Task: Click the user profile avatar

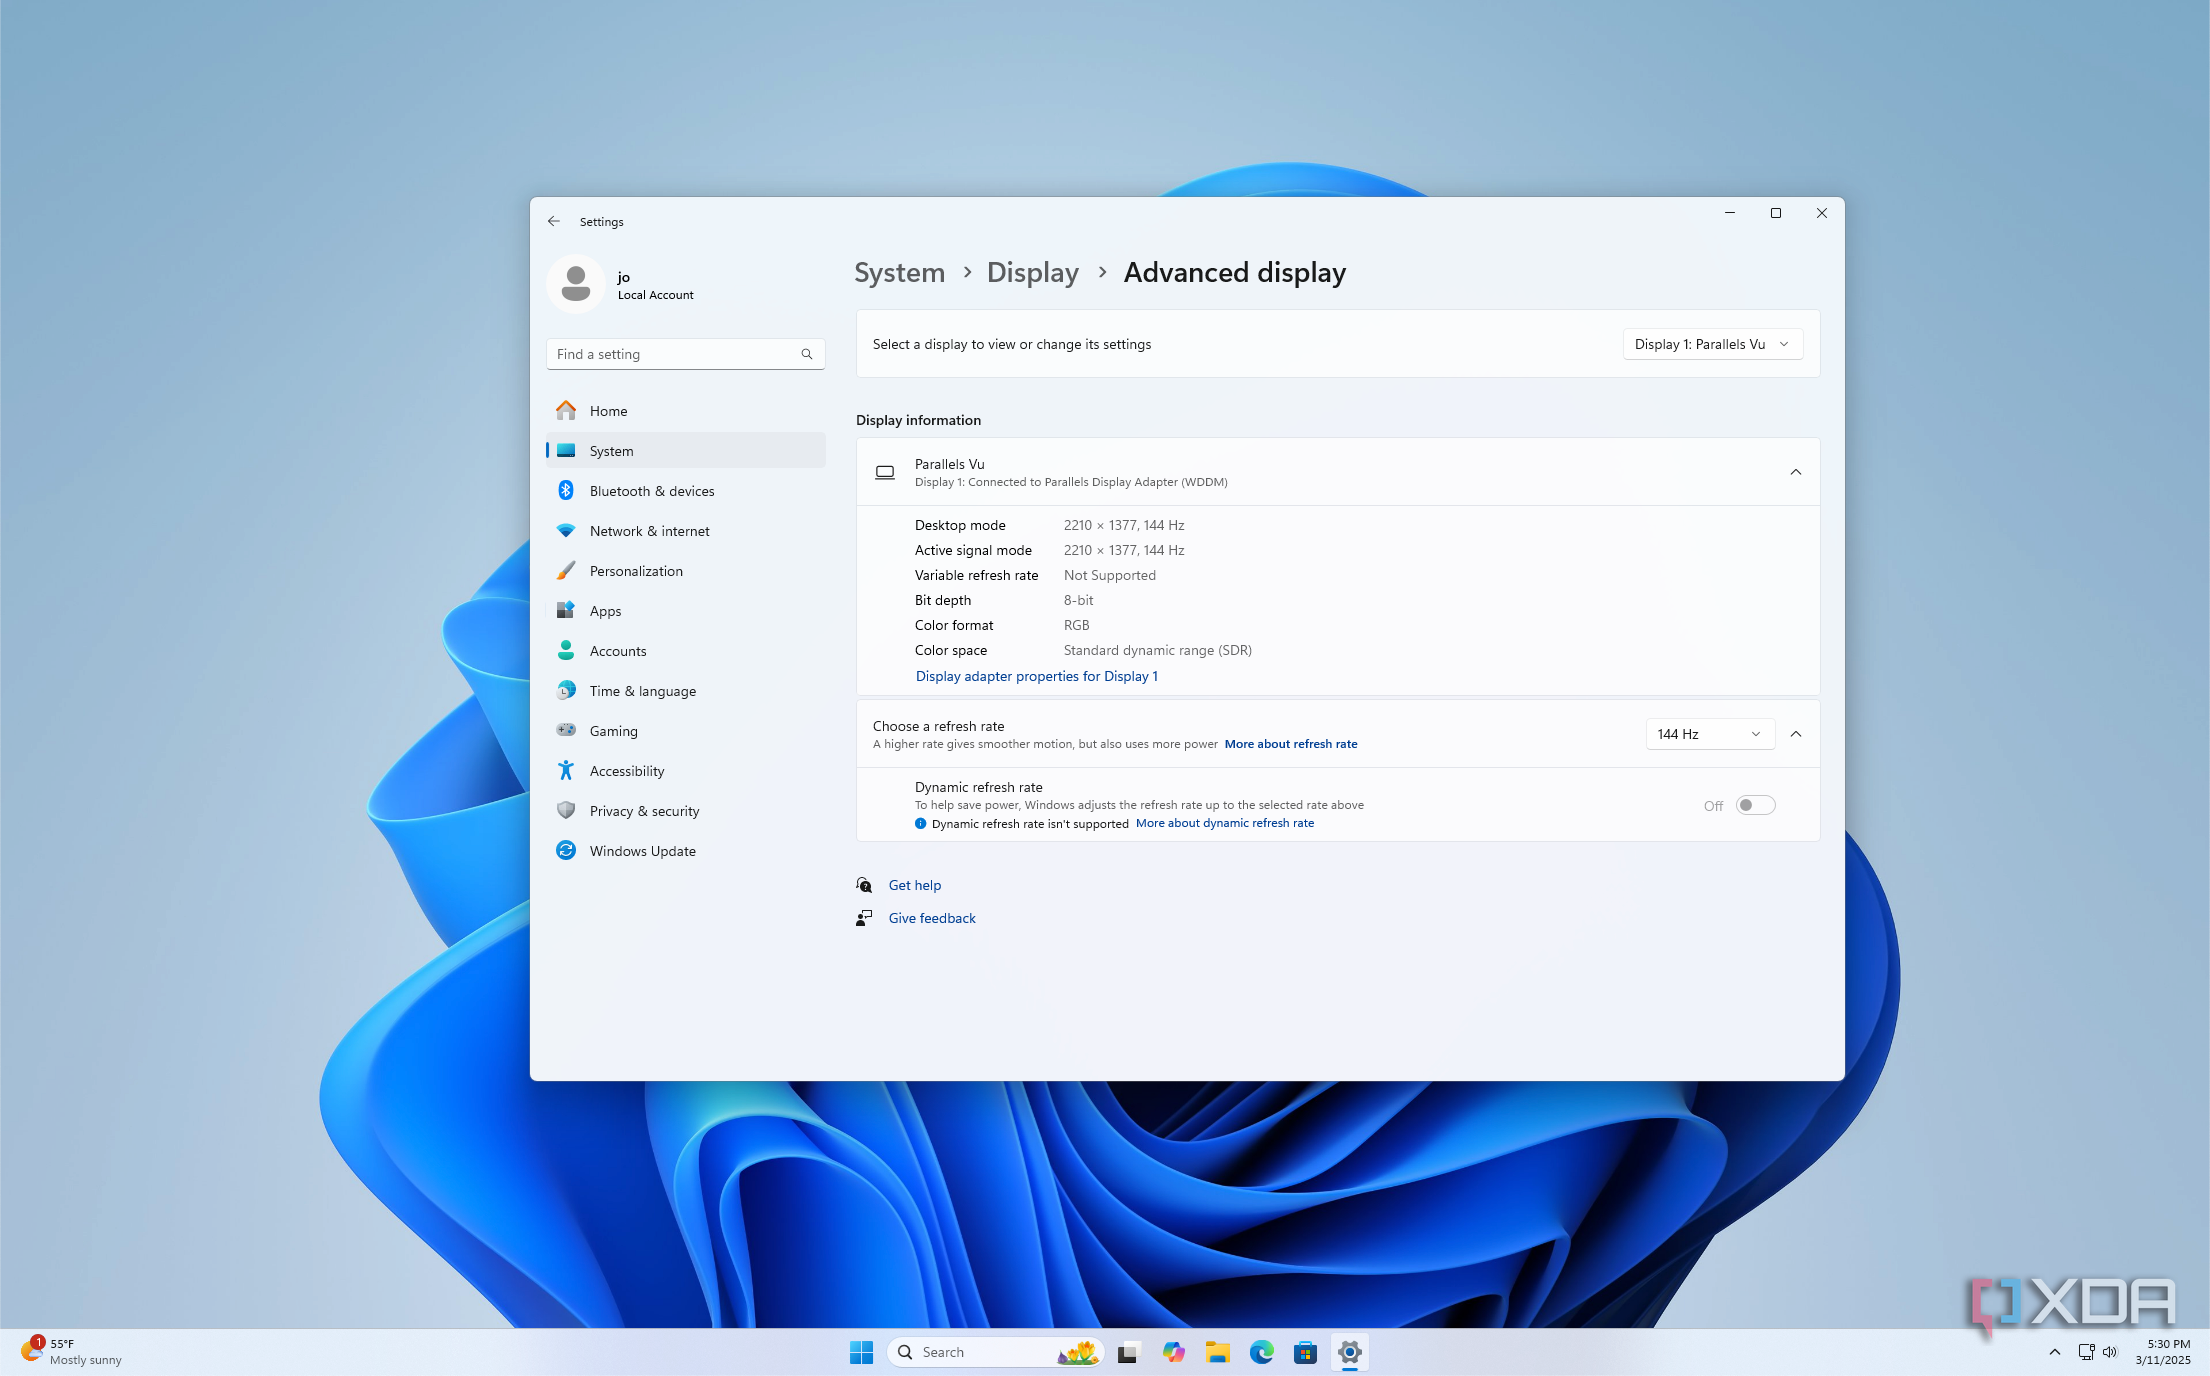Action: [x=576, y=283]
